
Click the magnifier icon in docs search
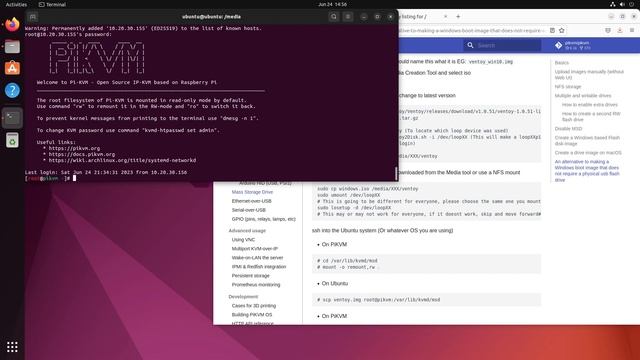pos(471,45)
